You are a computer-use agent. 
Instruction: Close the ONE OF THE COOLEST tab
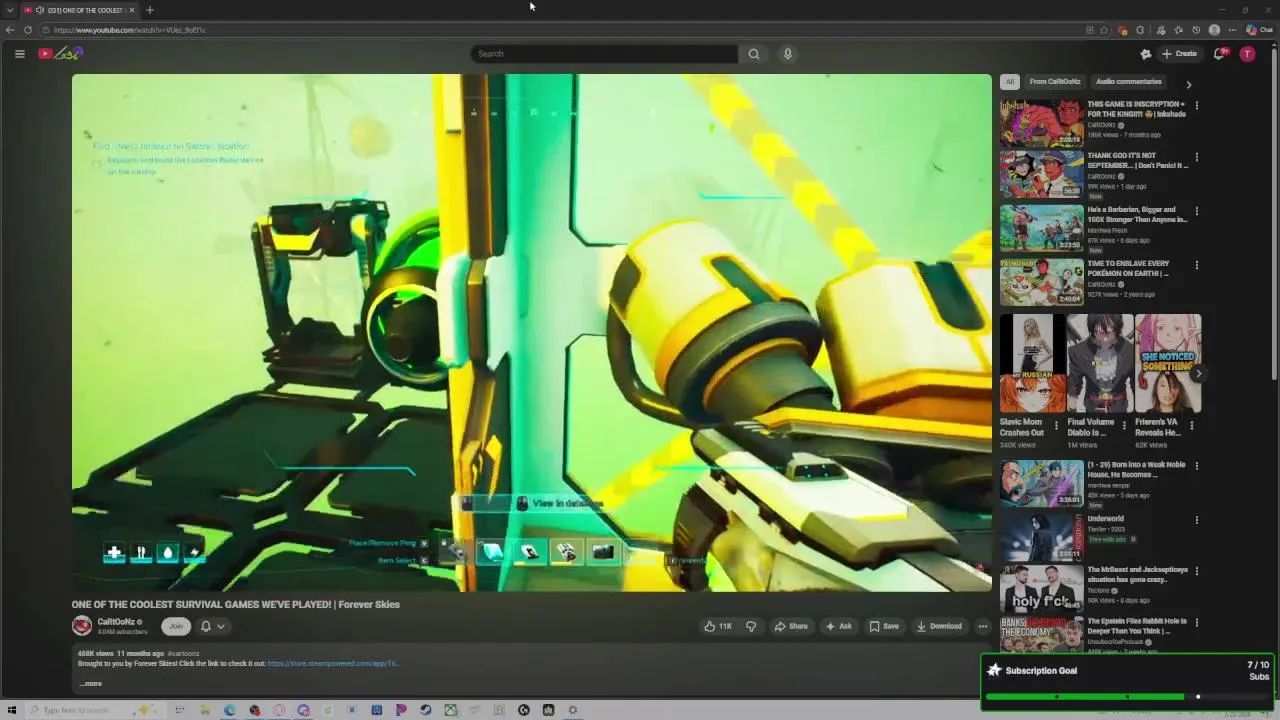[131, 10]
